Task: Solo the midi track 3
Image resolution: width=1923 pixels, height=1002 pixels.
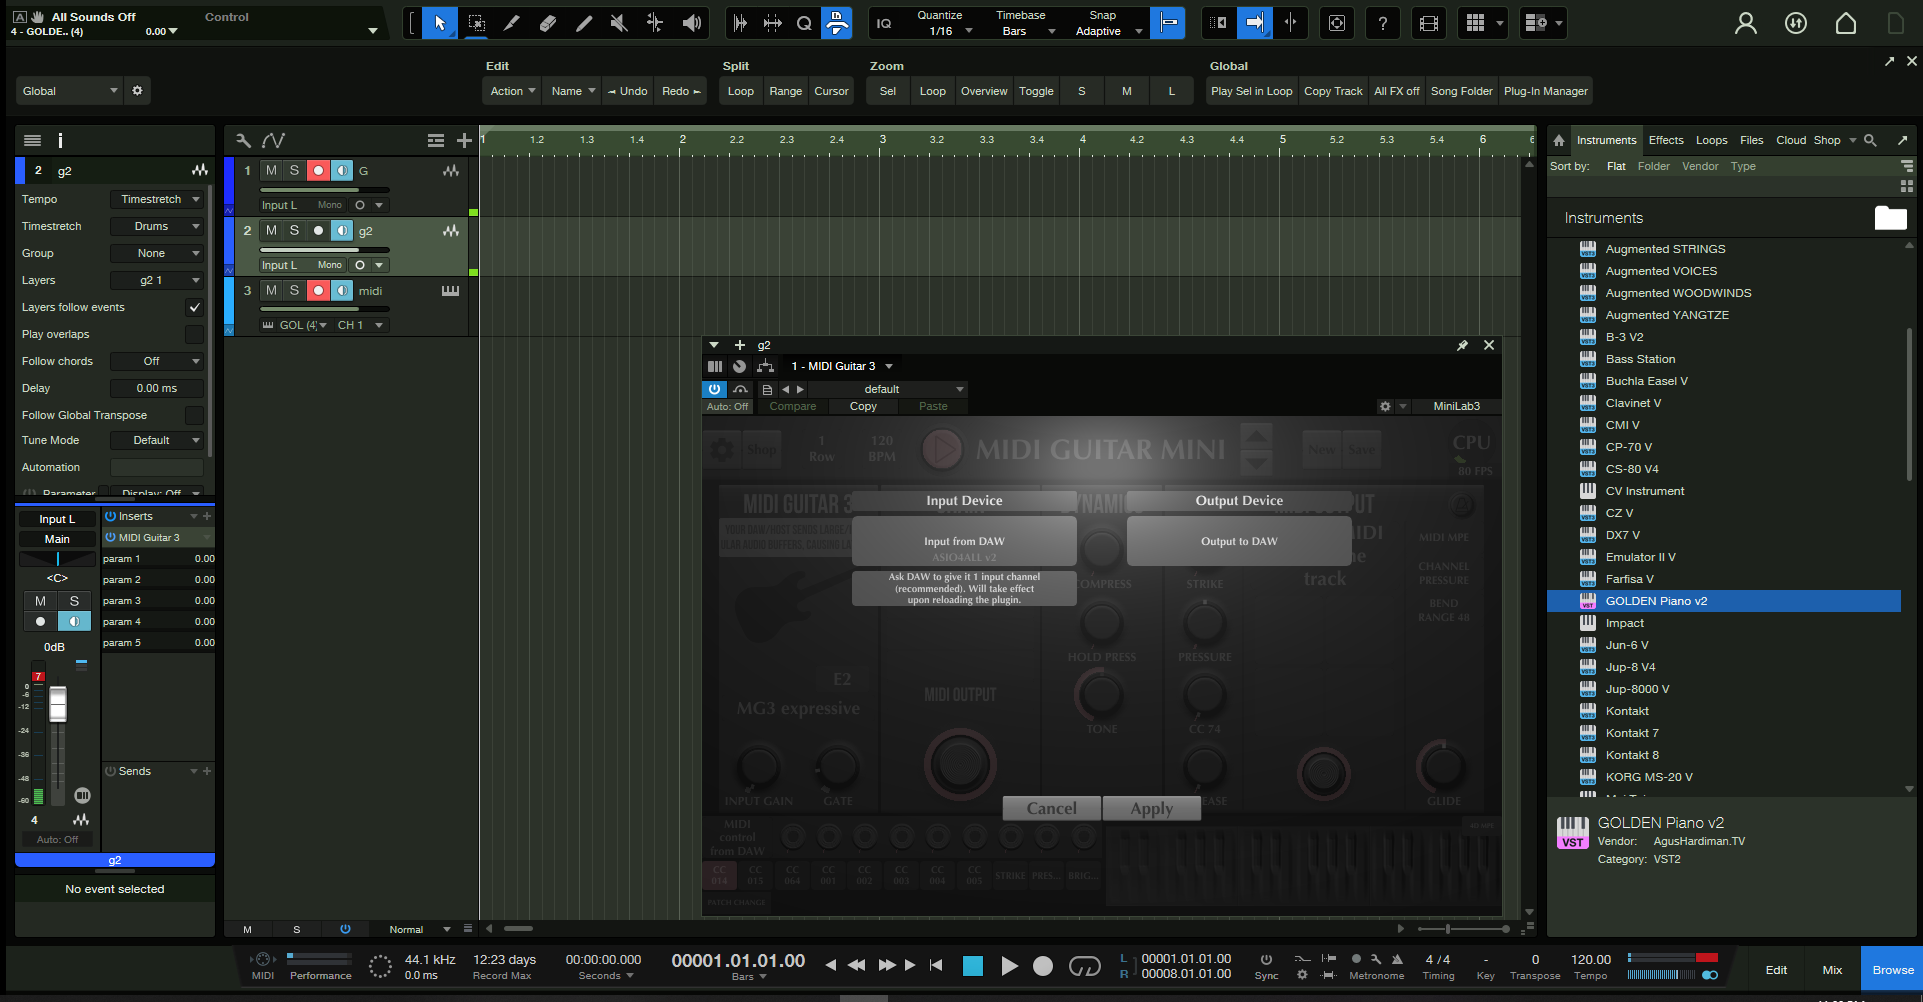Action: click(x=294, y=291)
